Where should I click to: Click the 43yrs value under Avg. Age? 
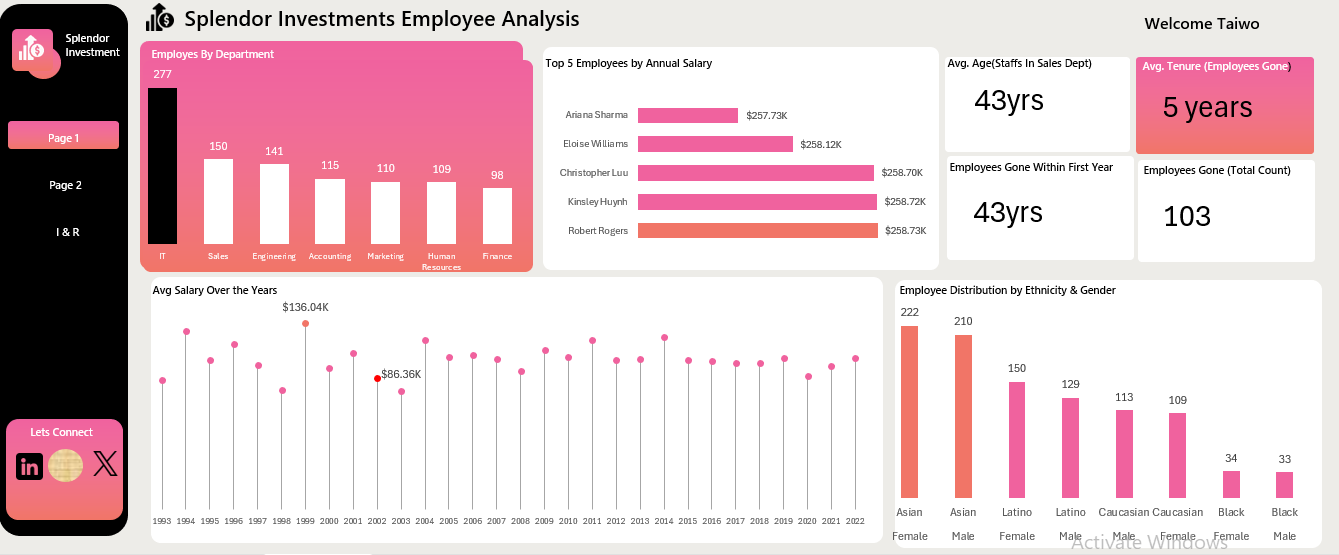tap(1009, 100)
